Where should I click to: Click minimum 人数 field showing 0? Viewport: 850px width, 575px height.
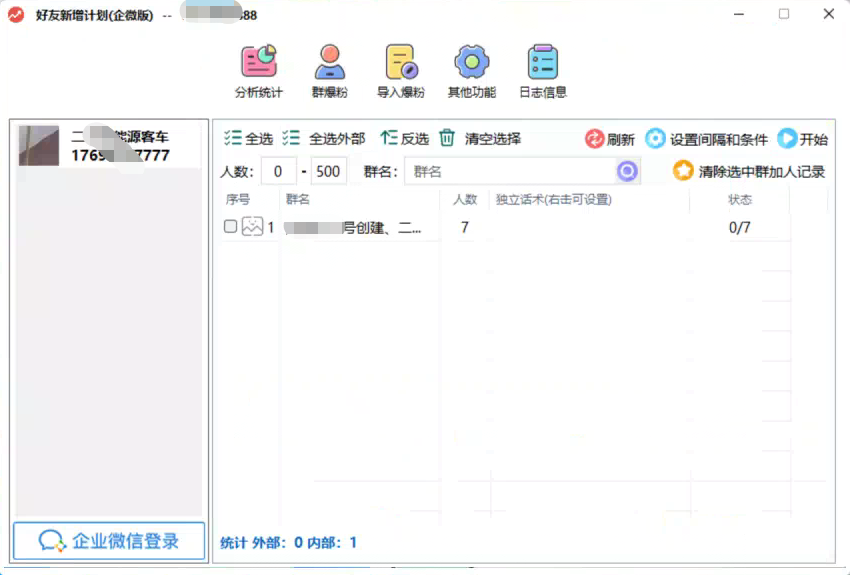(x=278, y=171)
